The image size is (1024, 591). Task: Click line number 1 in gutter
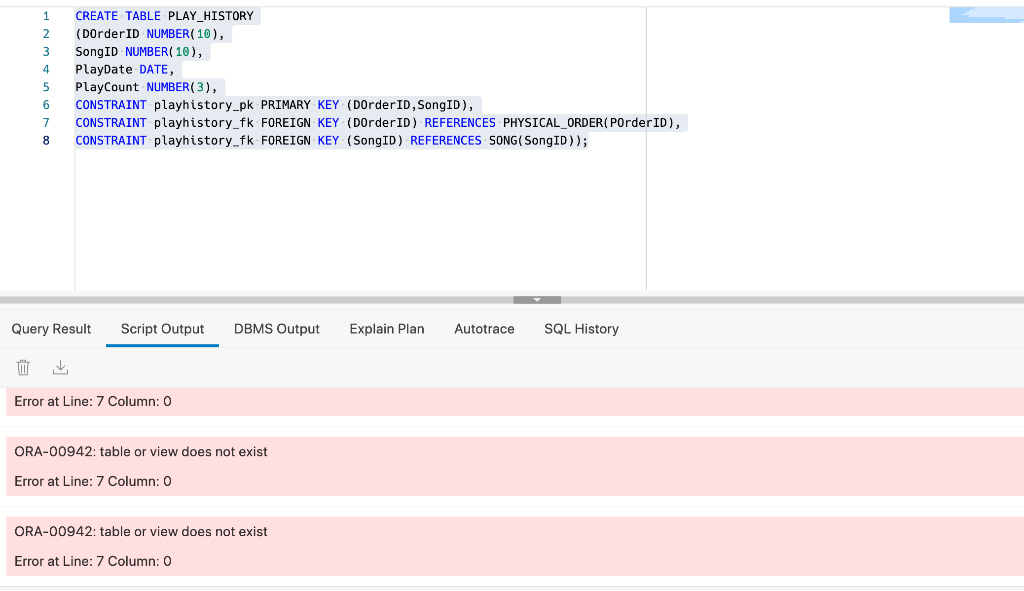point(46,16)
